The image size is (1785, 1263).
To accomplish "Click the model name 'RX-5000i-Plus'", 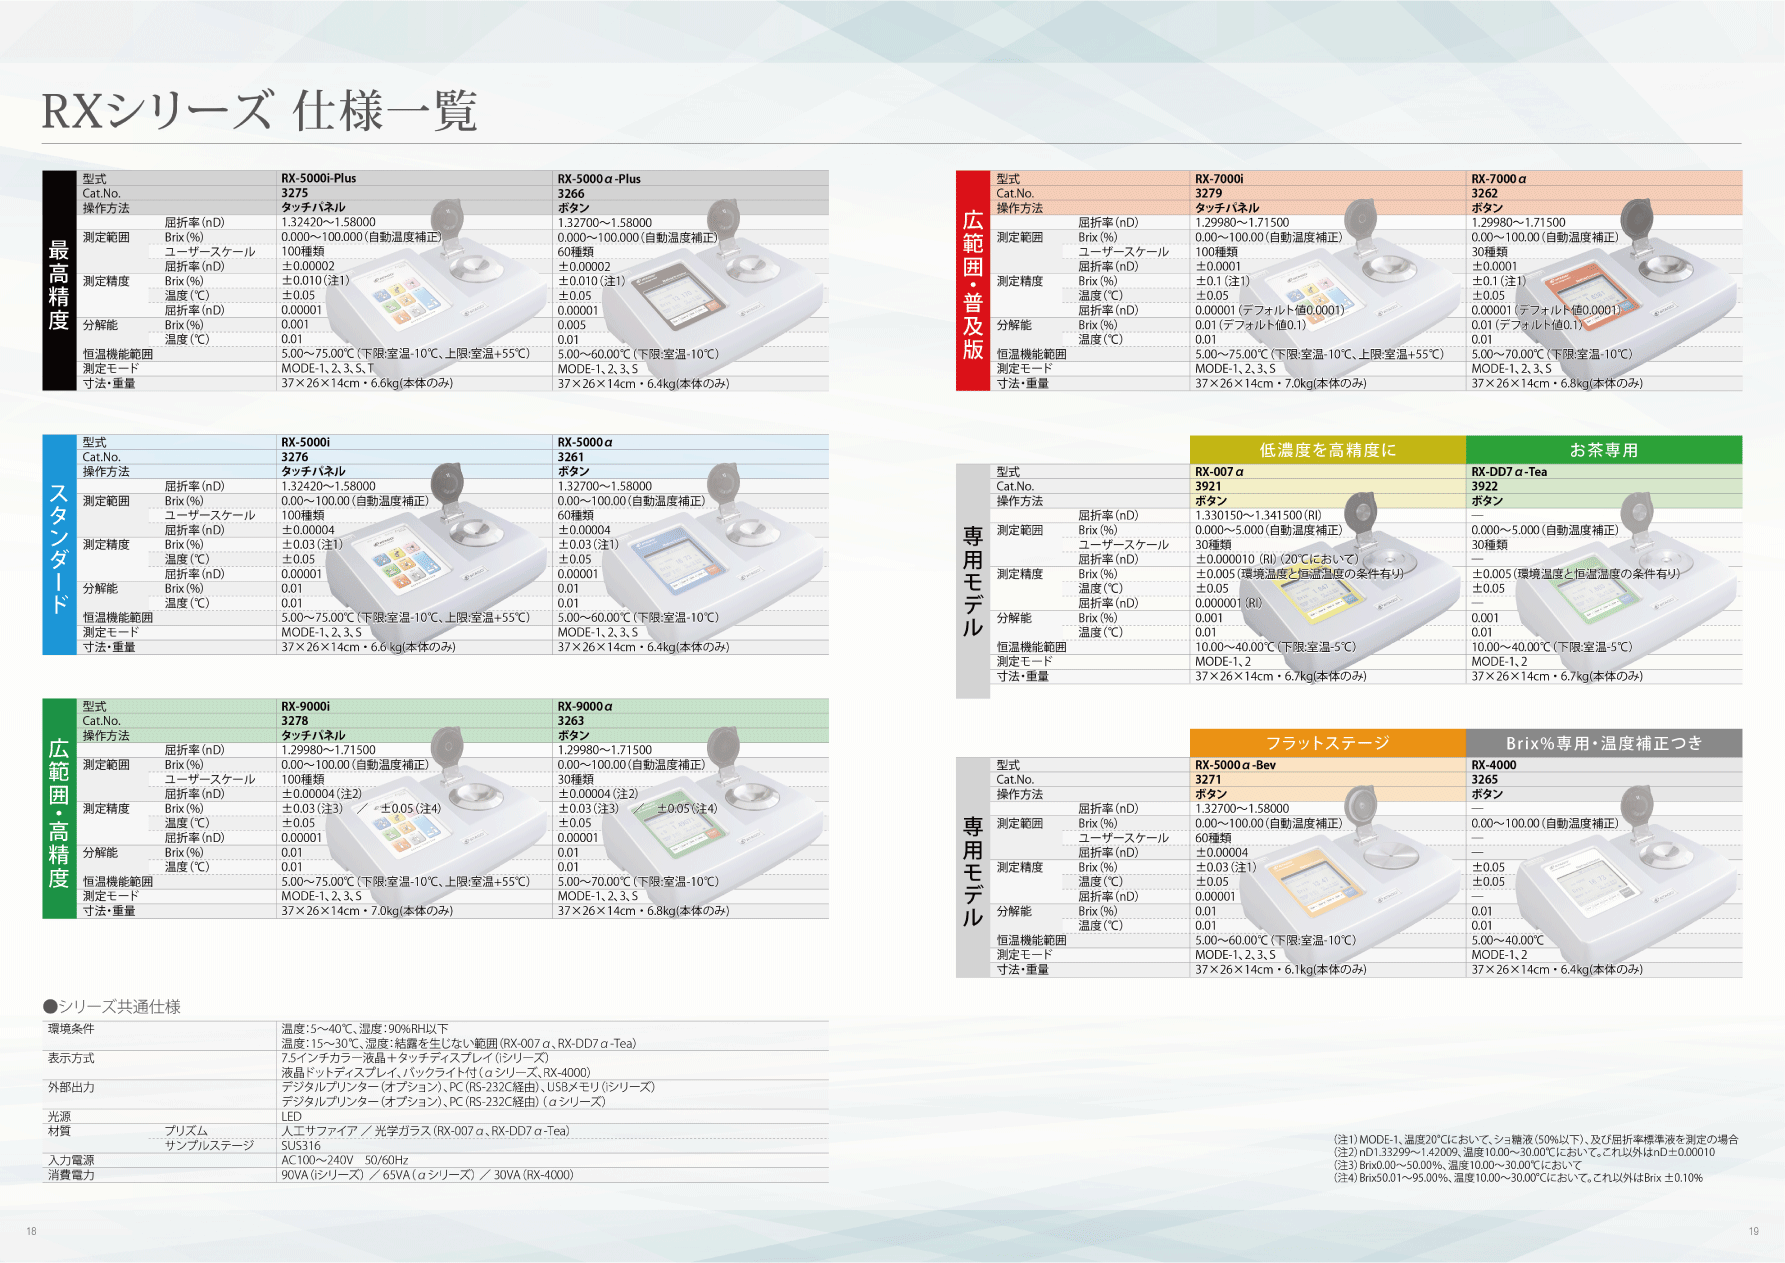I will [x=319, y=179].
